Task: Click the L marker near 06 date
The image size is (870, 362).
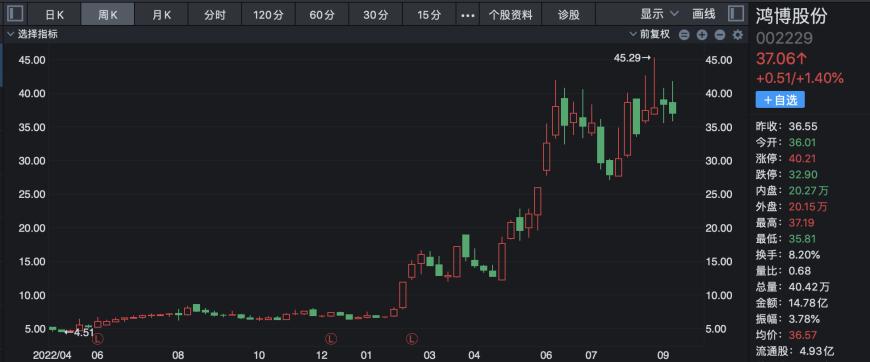Action: (x=98, y=338)
